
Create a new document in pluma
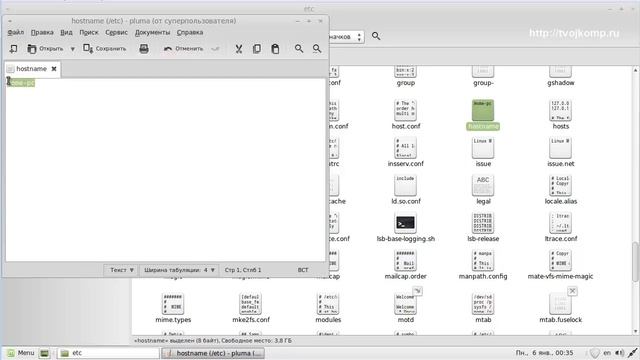[x=13, y=49]
